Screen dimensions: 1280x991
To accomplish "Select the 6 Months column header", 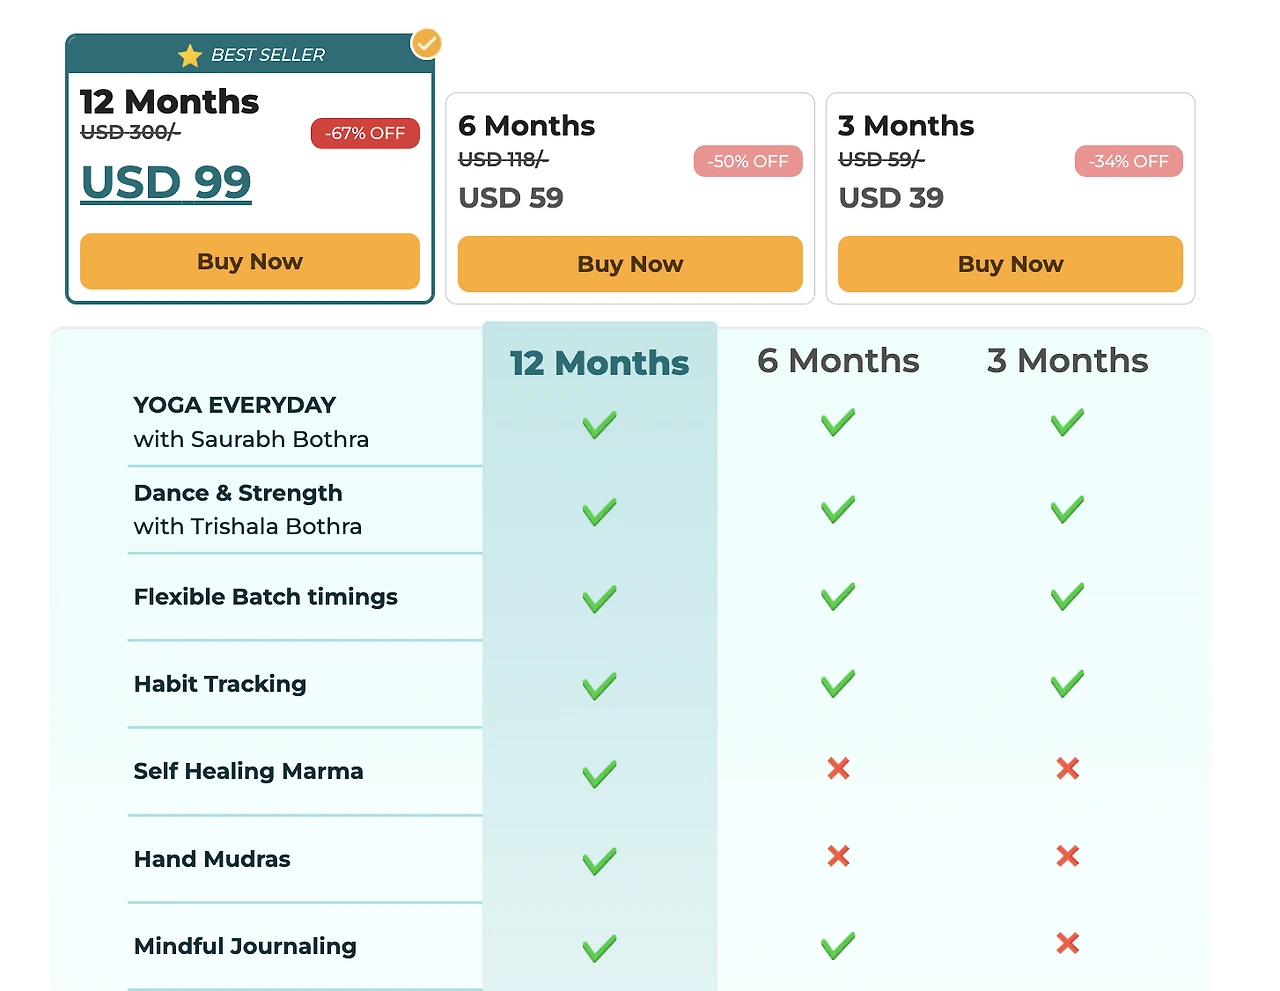I will 838,361.
